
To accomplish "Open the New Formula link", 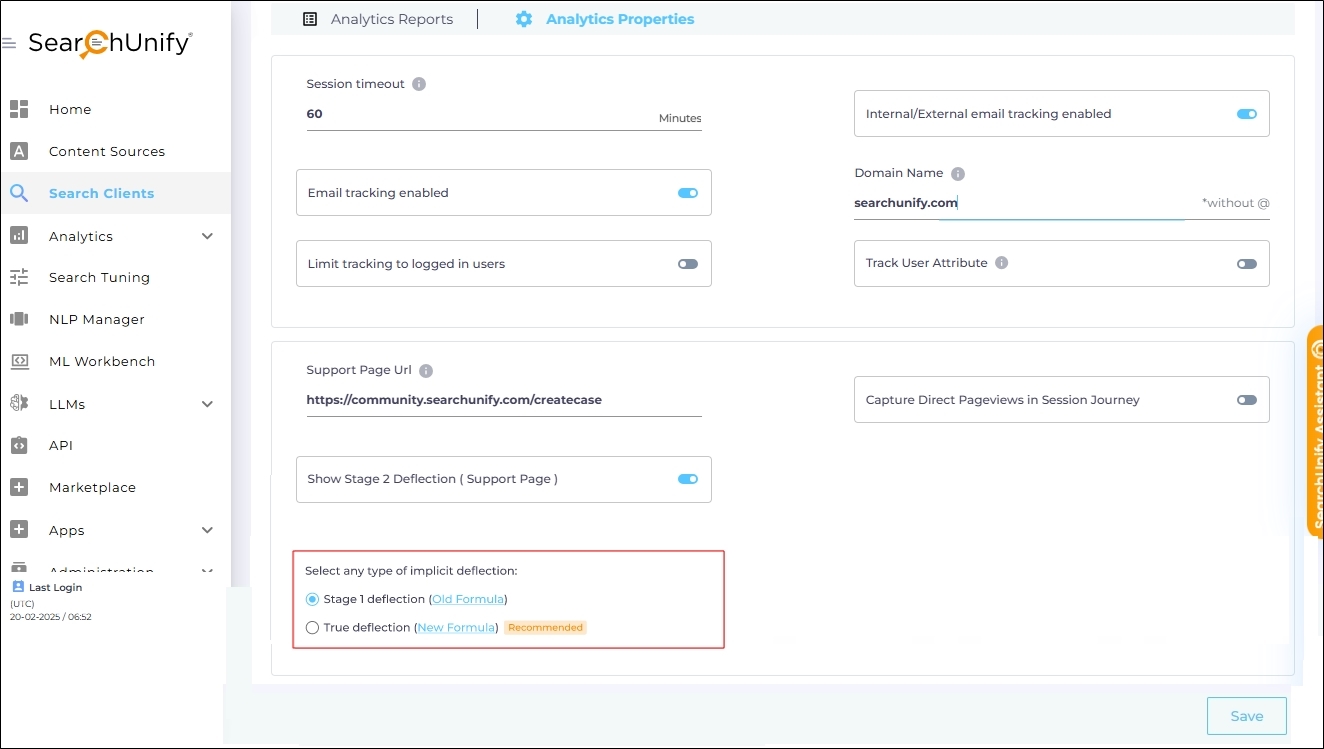I will tap(457, 628).
